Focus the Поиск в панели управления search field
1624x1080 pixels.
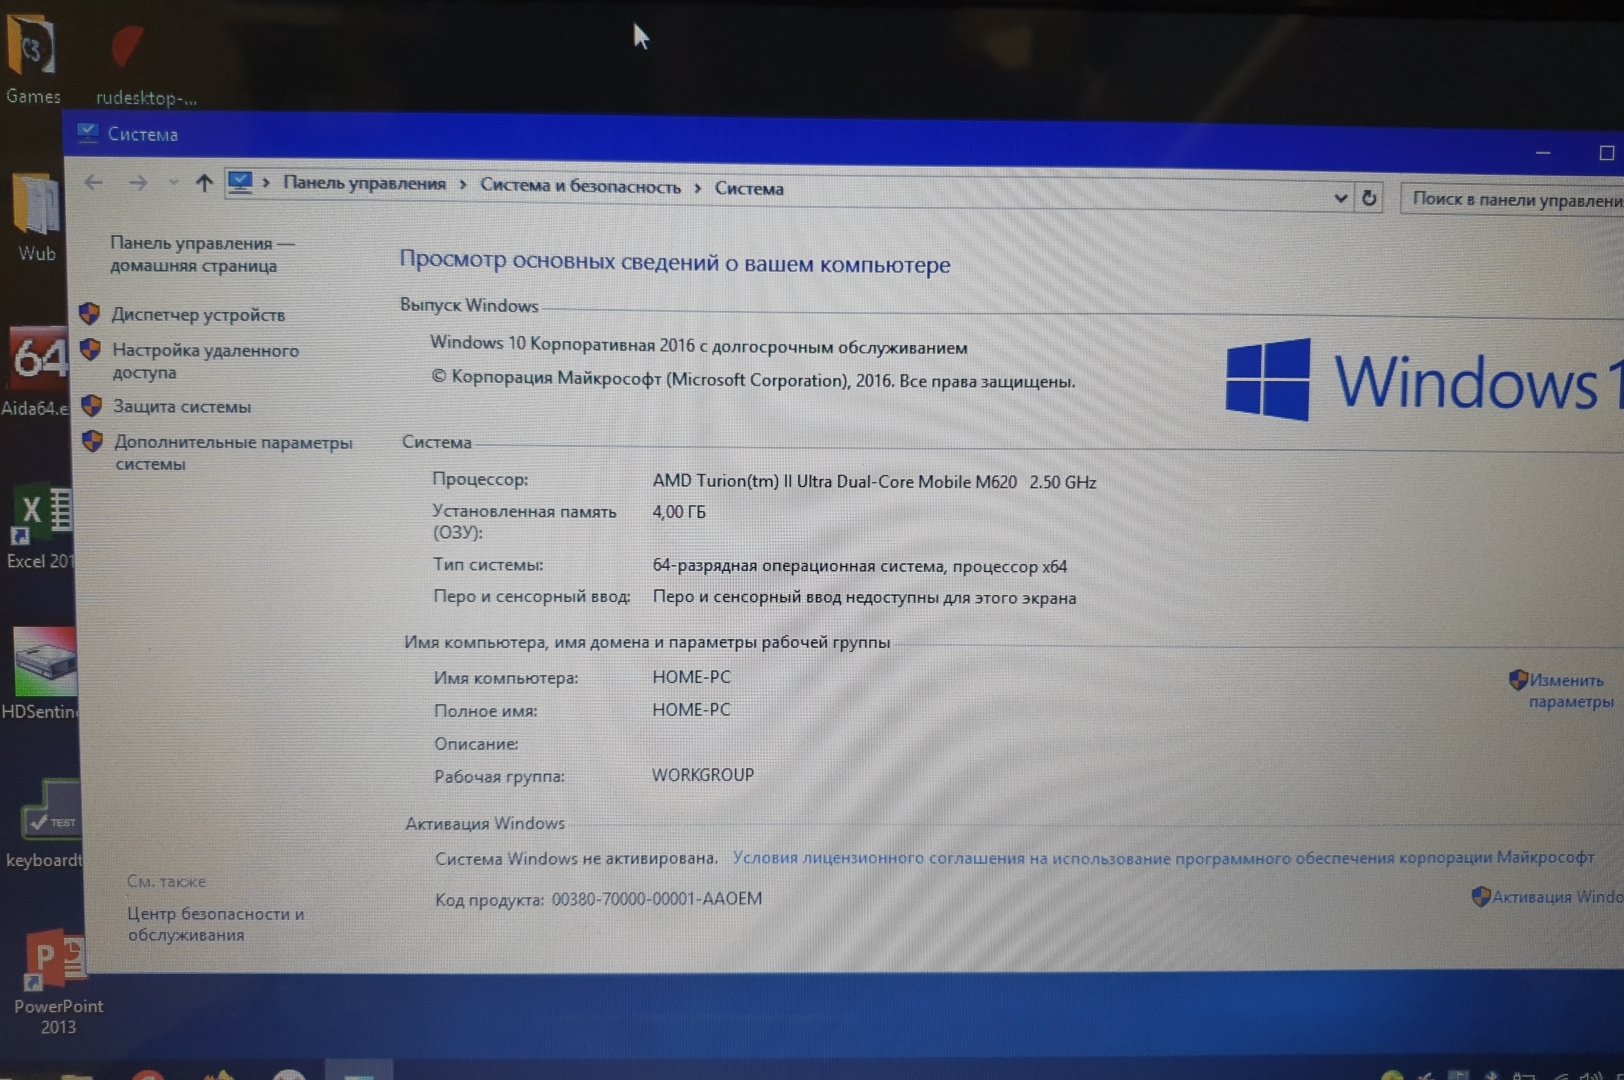pos(1512,199)
